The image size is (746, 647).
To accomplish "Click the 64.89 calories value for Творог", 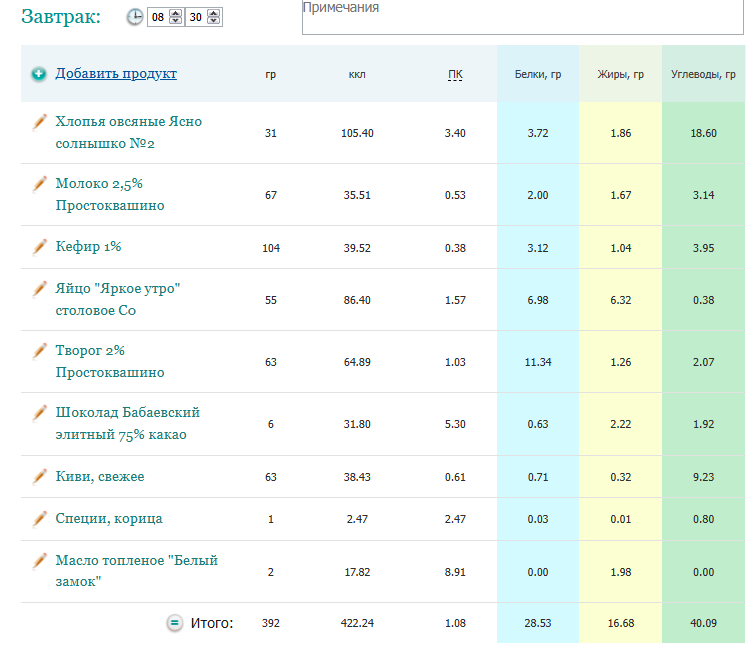I will [x=357, y=362].
